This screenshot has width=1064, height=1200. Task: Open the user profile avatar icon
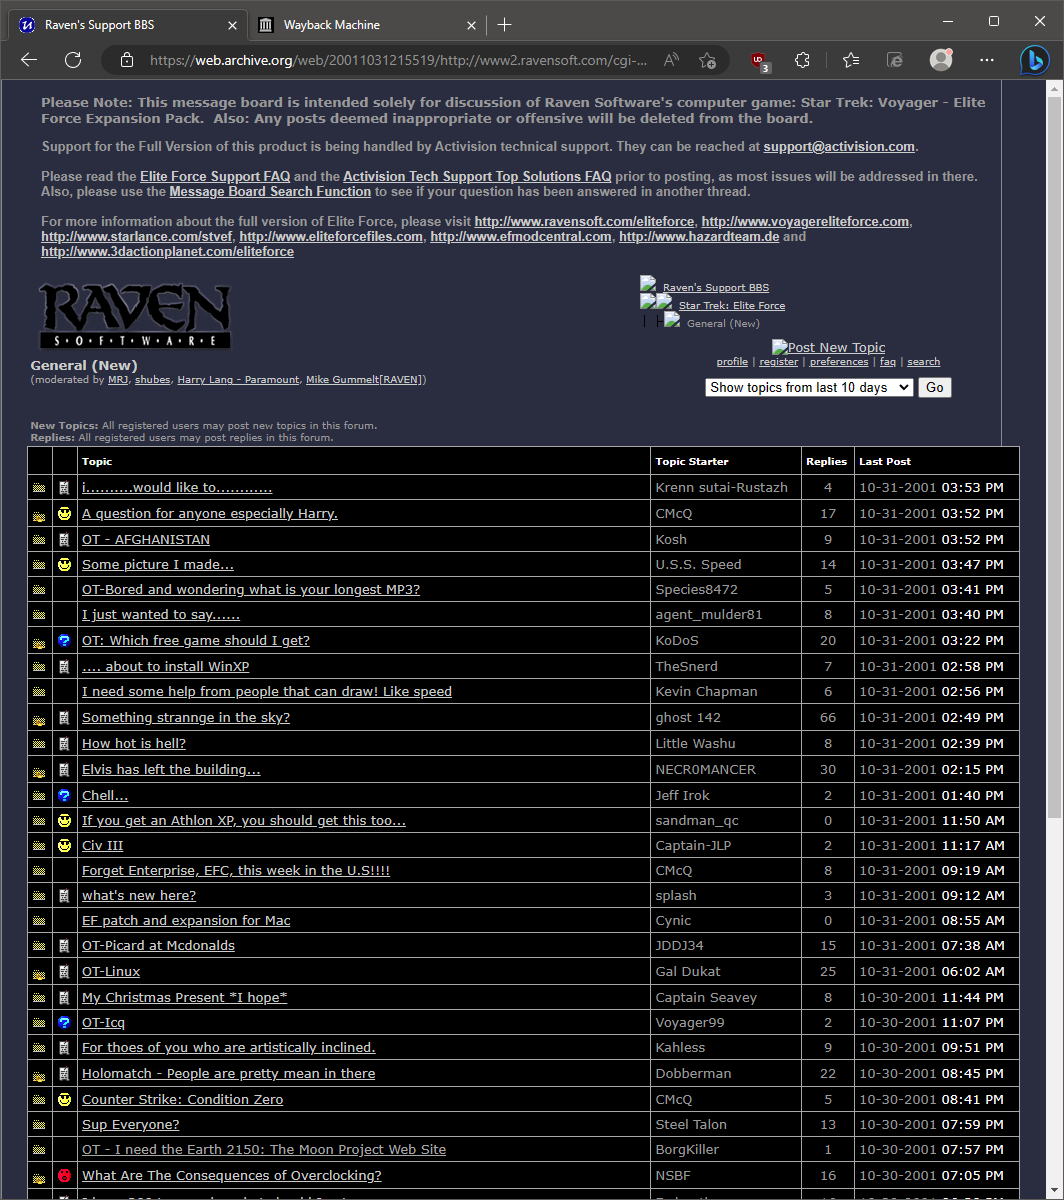[x=941, y=60]
